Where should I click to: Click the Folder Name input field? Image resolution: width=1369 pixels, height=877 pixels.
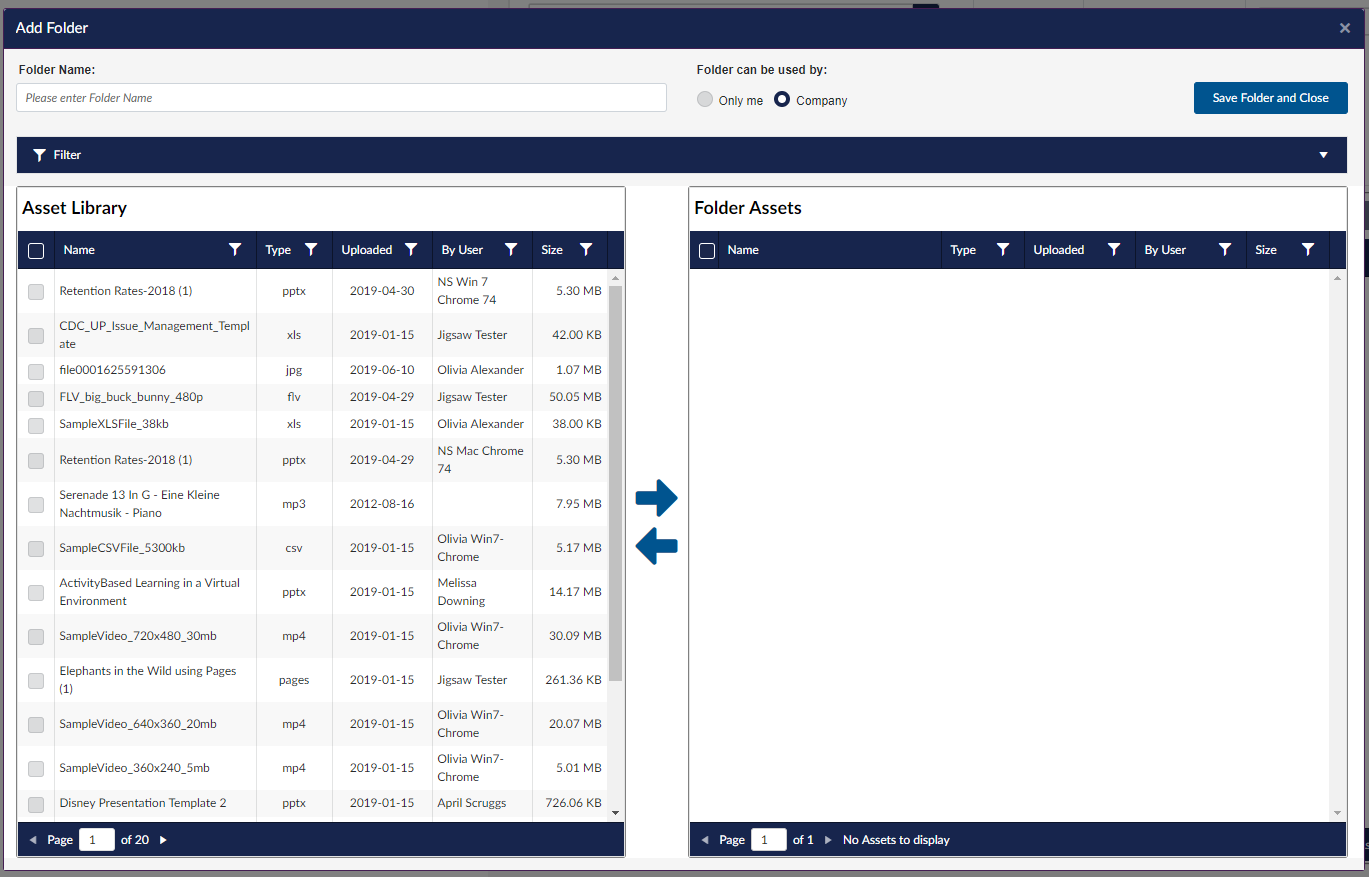[341, 98]
